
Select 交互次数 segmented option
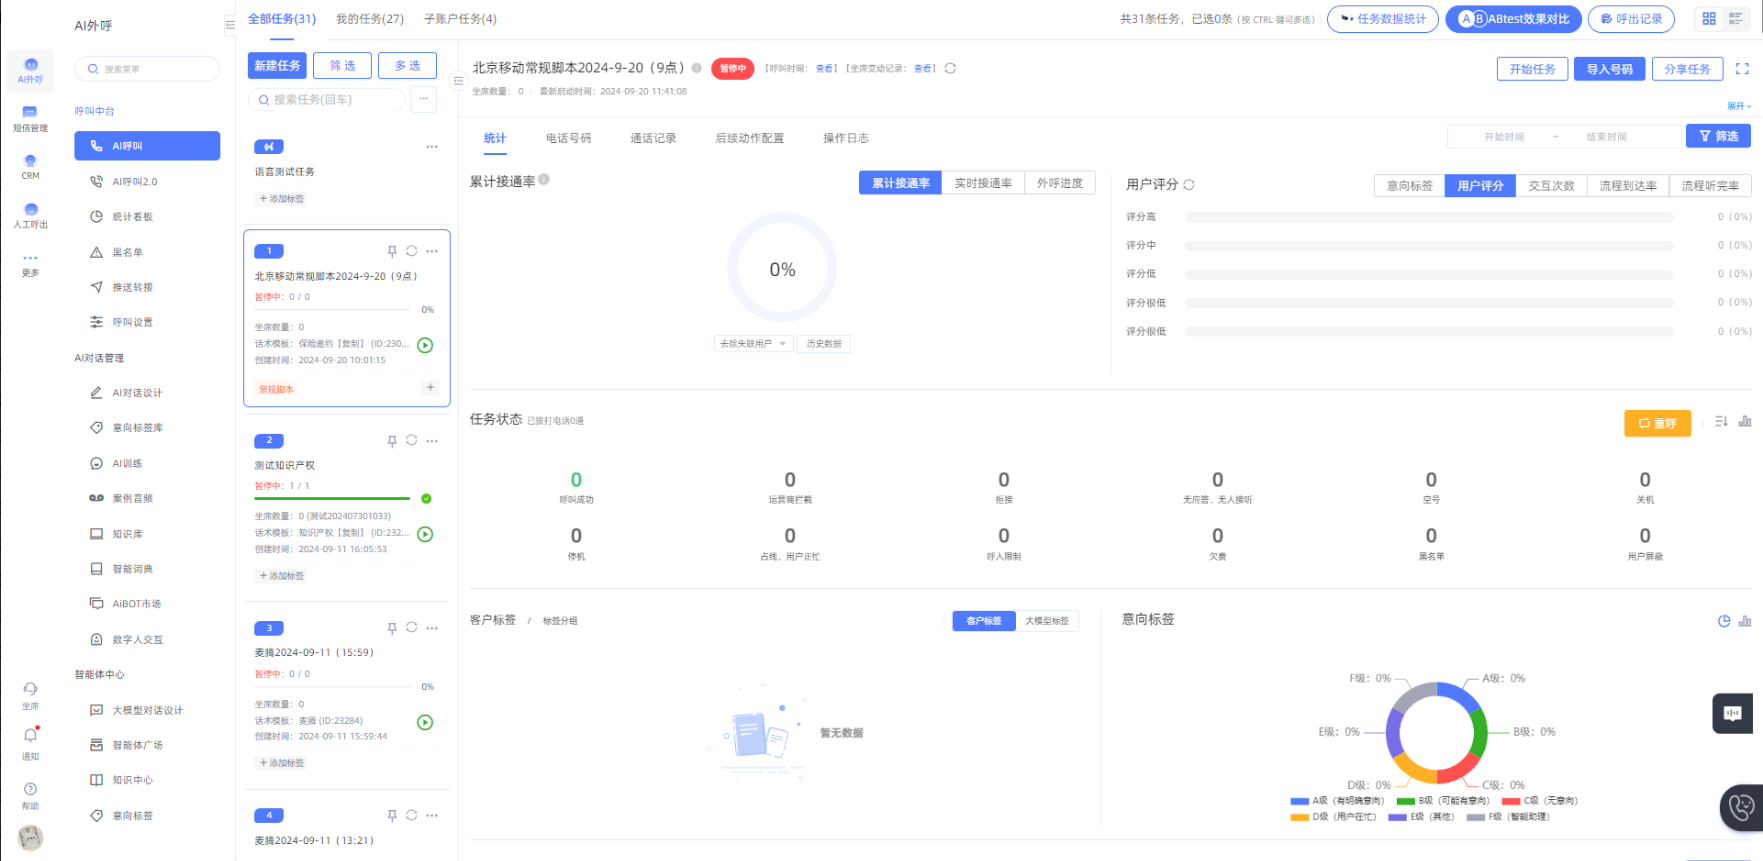point(1551,186)
